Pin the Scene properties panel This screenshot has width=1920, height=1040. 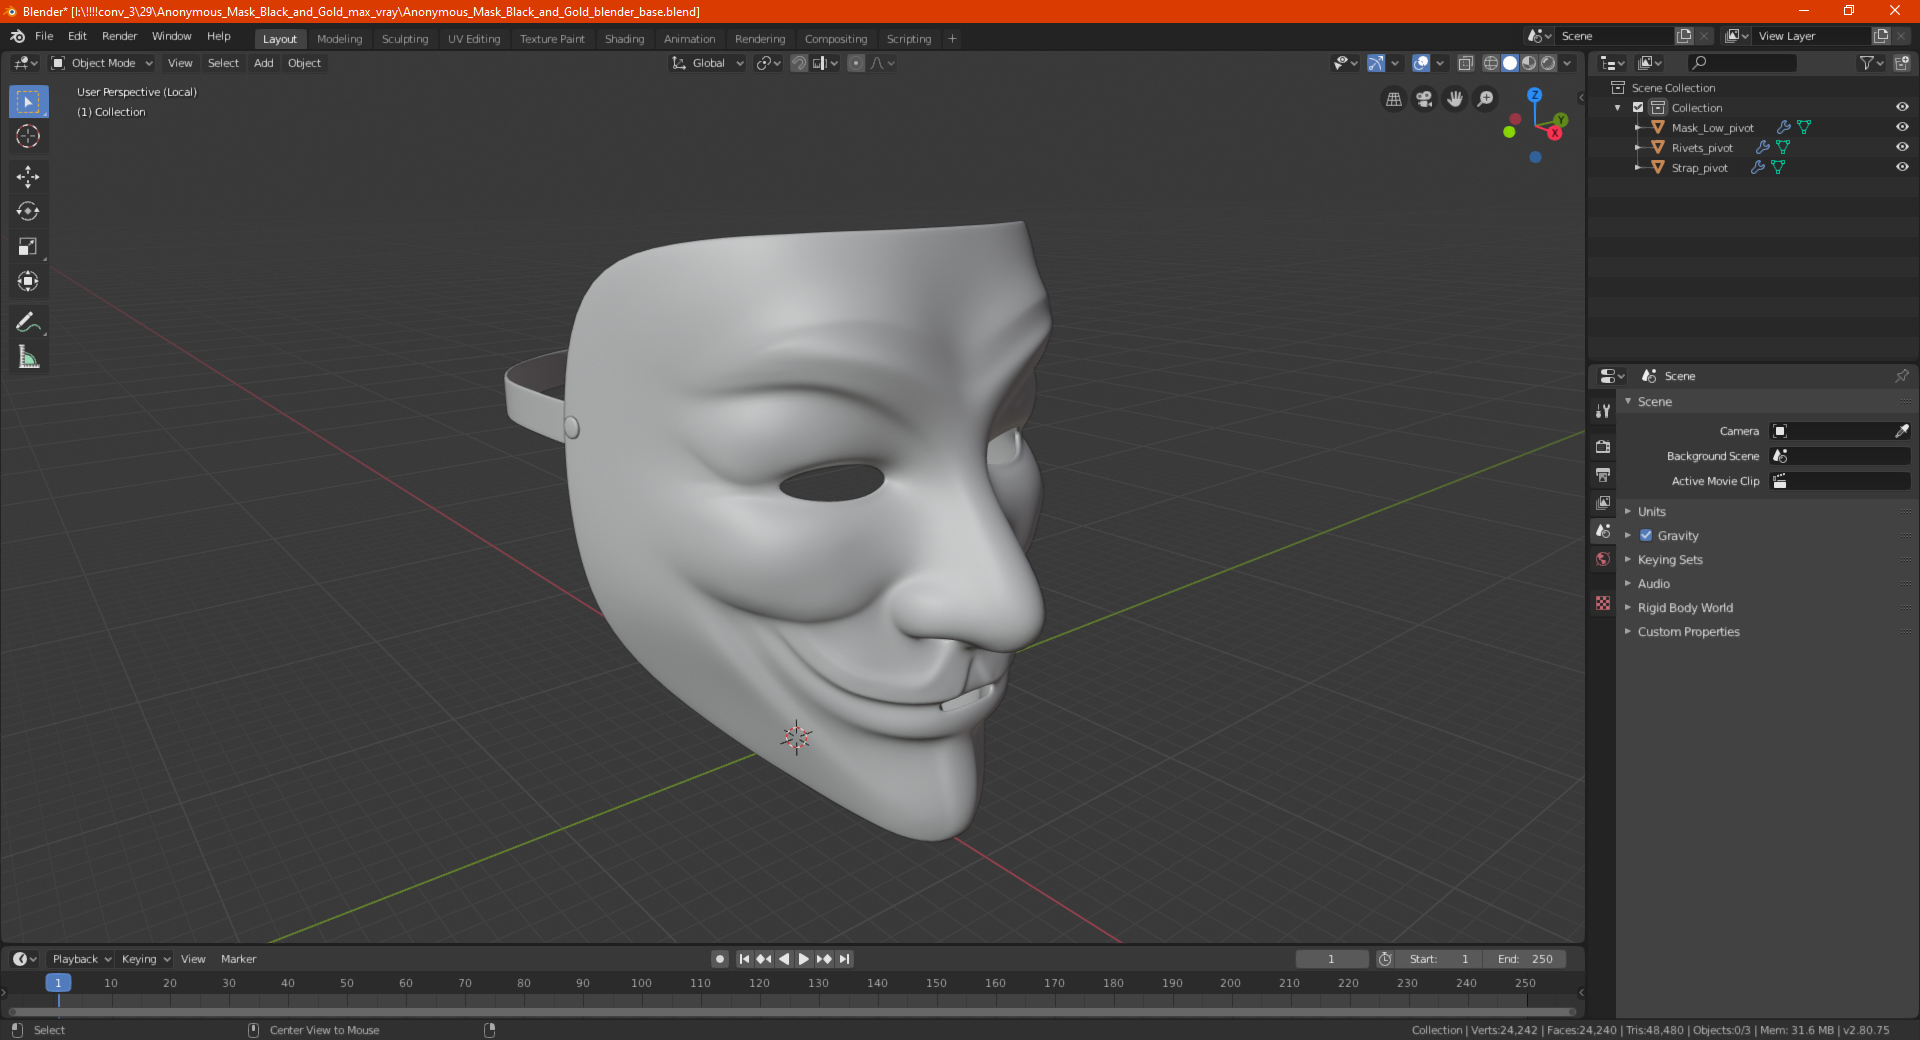1901,376
